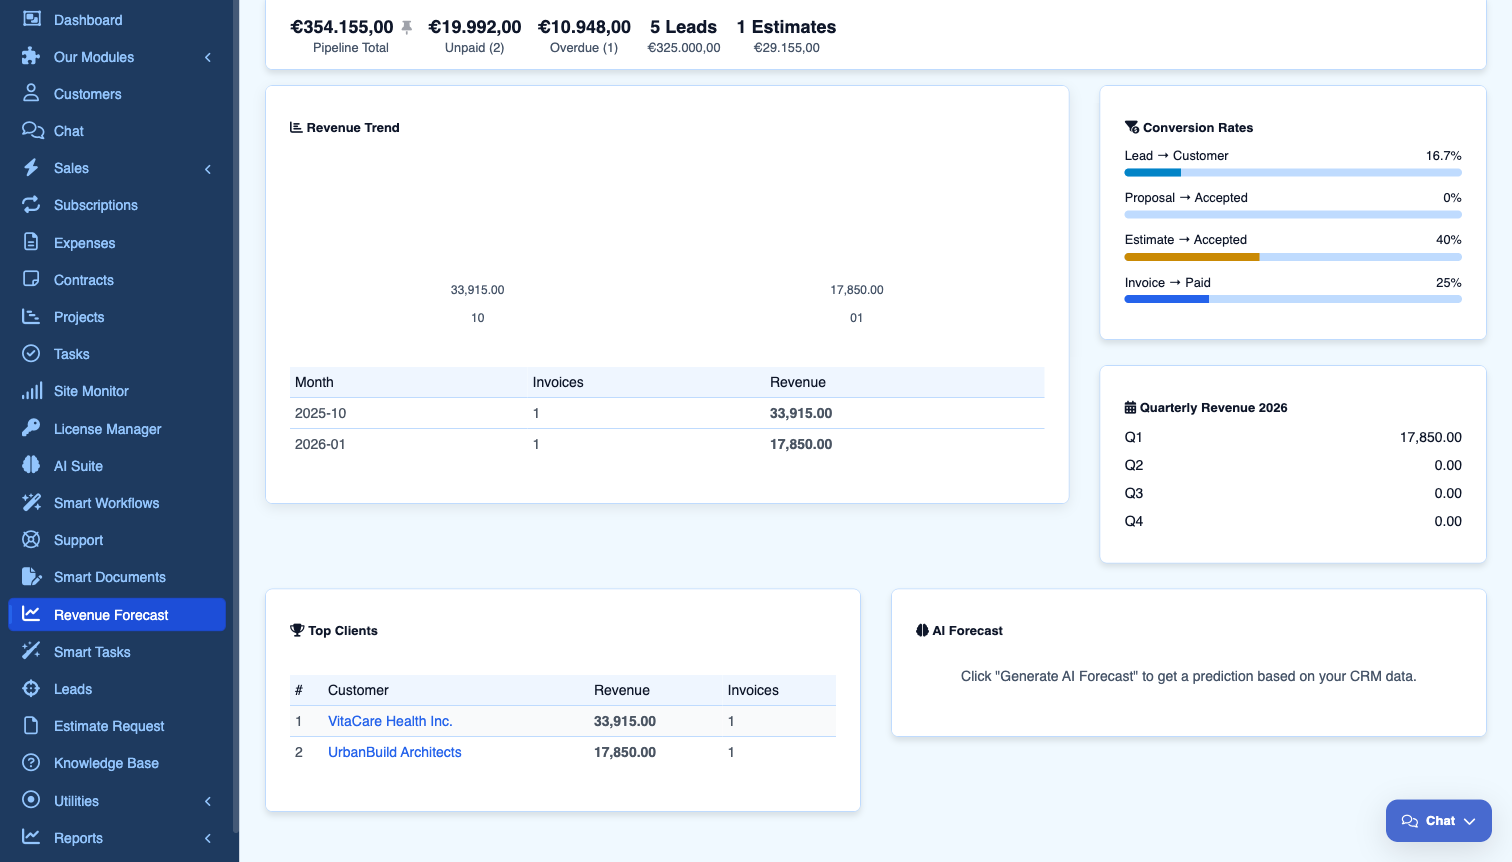This screenshot has height=862, width=1512.
Task: Click the Knowledge Base question icon
Action: (x=32, y=763)
